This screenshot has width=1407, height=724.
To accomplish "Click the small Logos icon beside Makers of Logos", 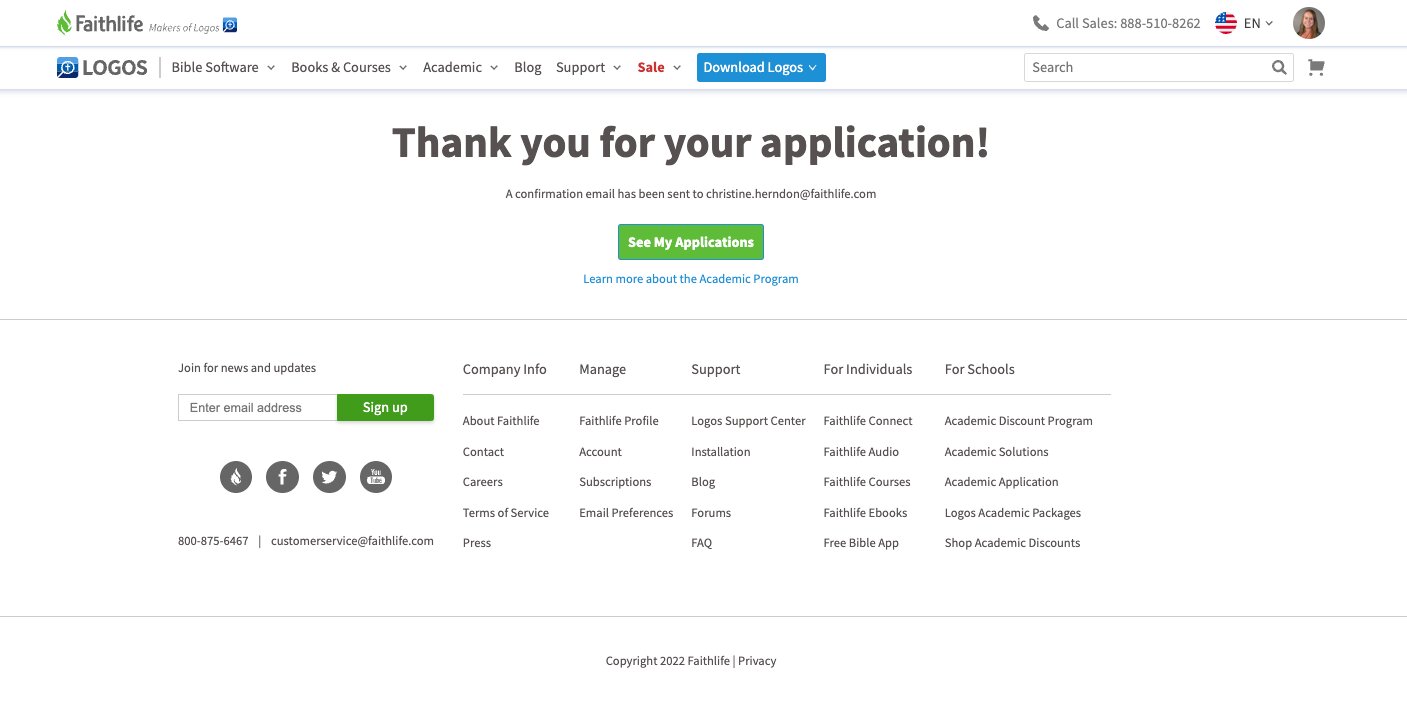I will pos(230,25).
